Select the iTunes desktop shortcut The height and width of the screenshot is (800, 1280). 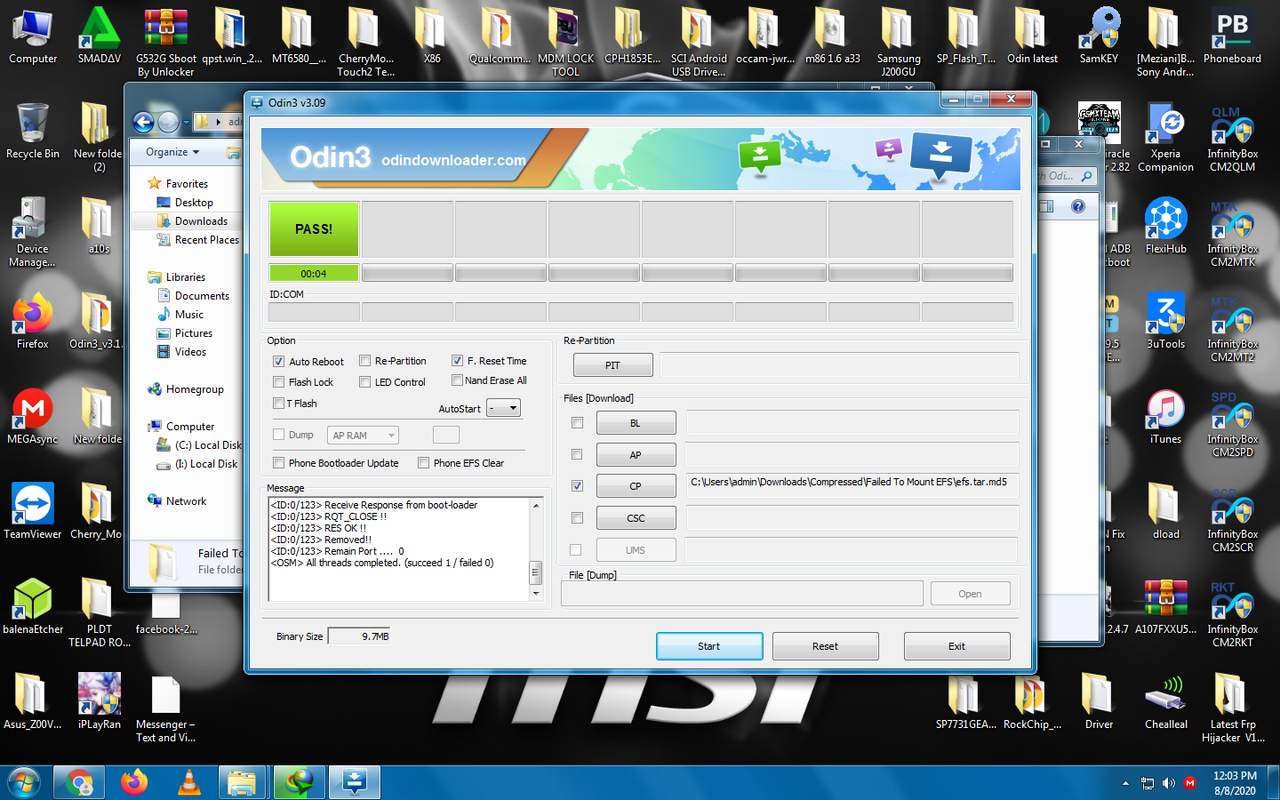[x=1165, y=417]
